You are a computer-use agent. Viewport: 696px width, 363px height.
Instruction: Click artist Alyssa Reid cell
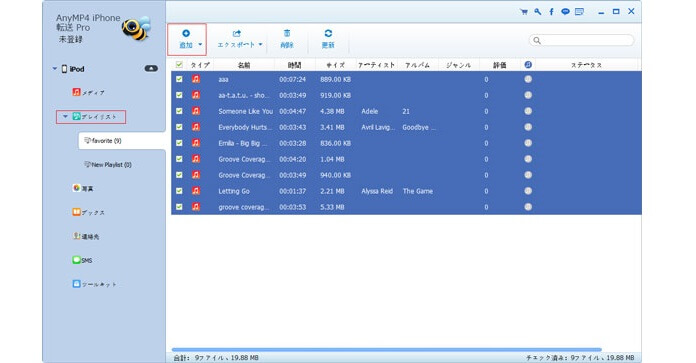tap(377, 191)
